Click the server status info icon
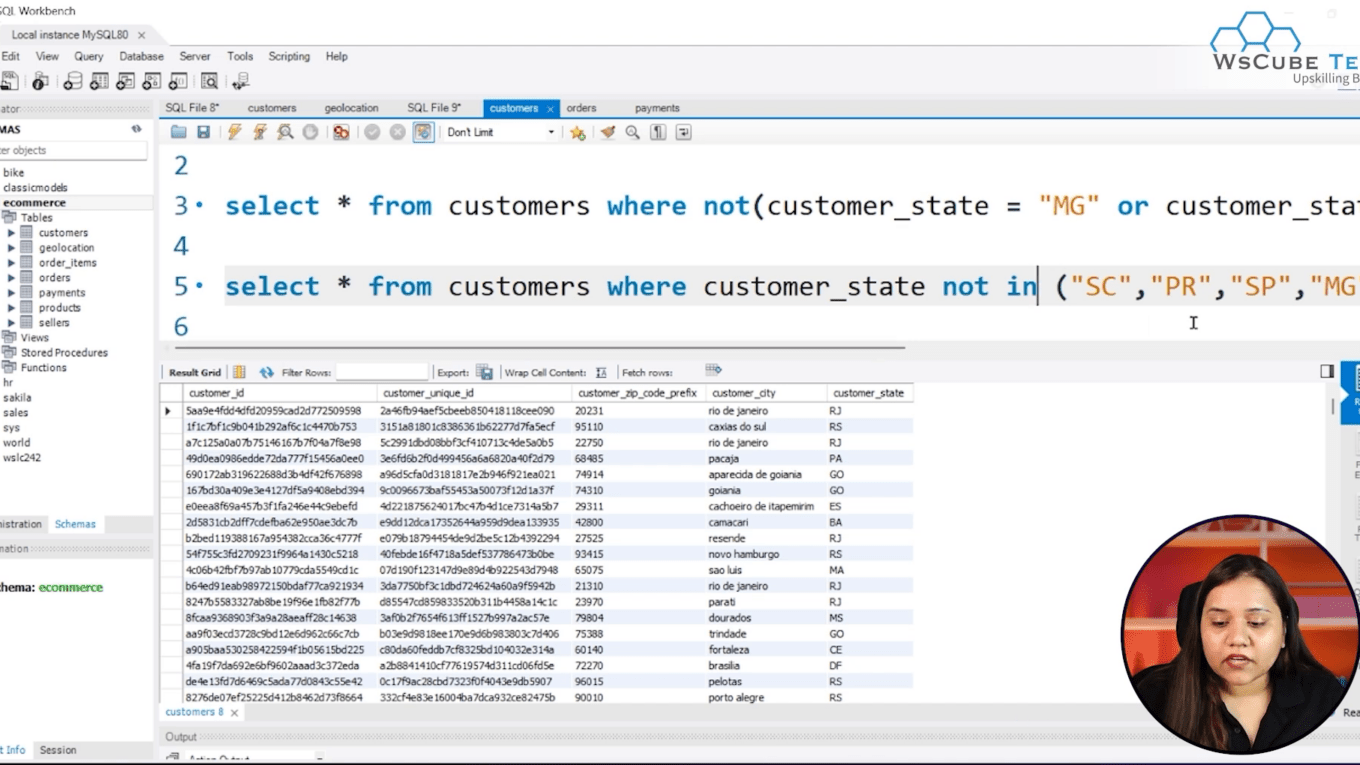This screenshot has height=765, width=1360. [40, 82]
